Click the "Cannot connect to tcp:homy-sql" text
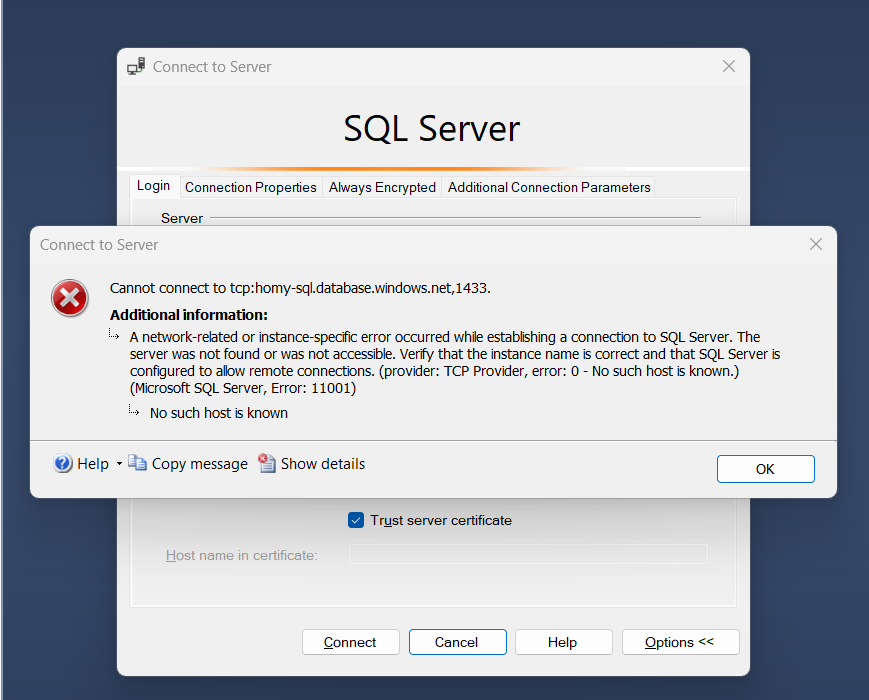 coord(300,288)
